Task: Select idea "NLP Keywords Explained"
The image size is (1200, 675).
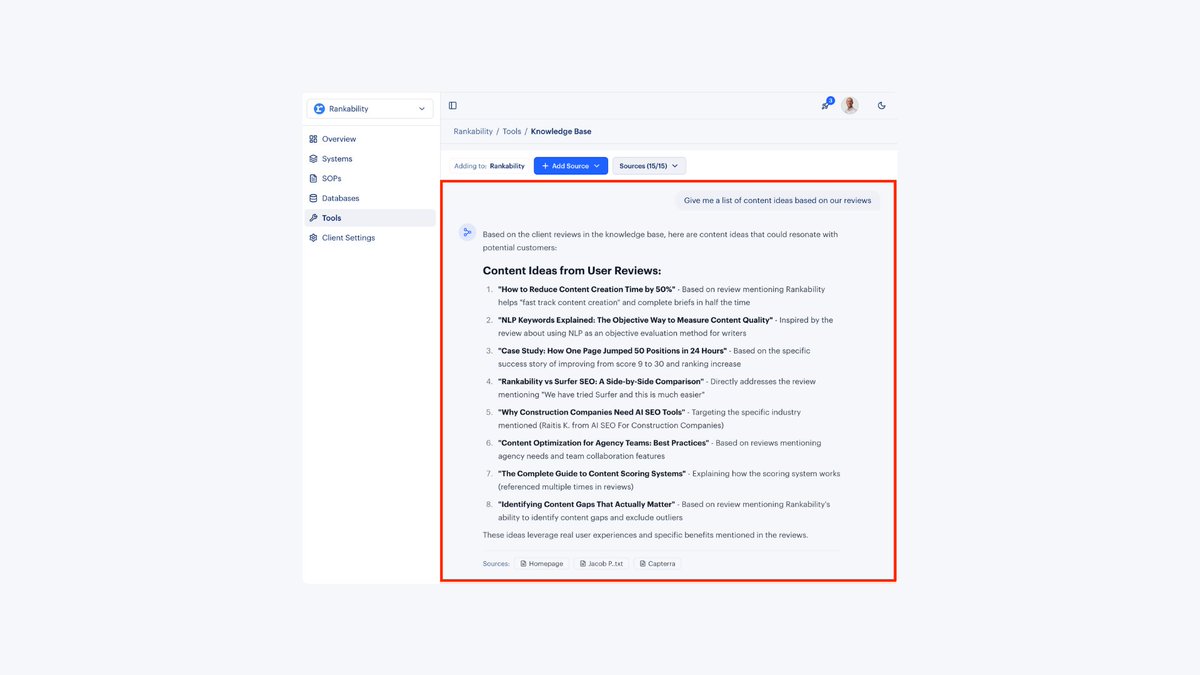Action: click(x=635, y=320)
